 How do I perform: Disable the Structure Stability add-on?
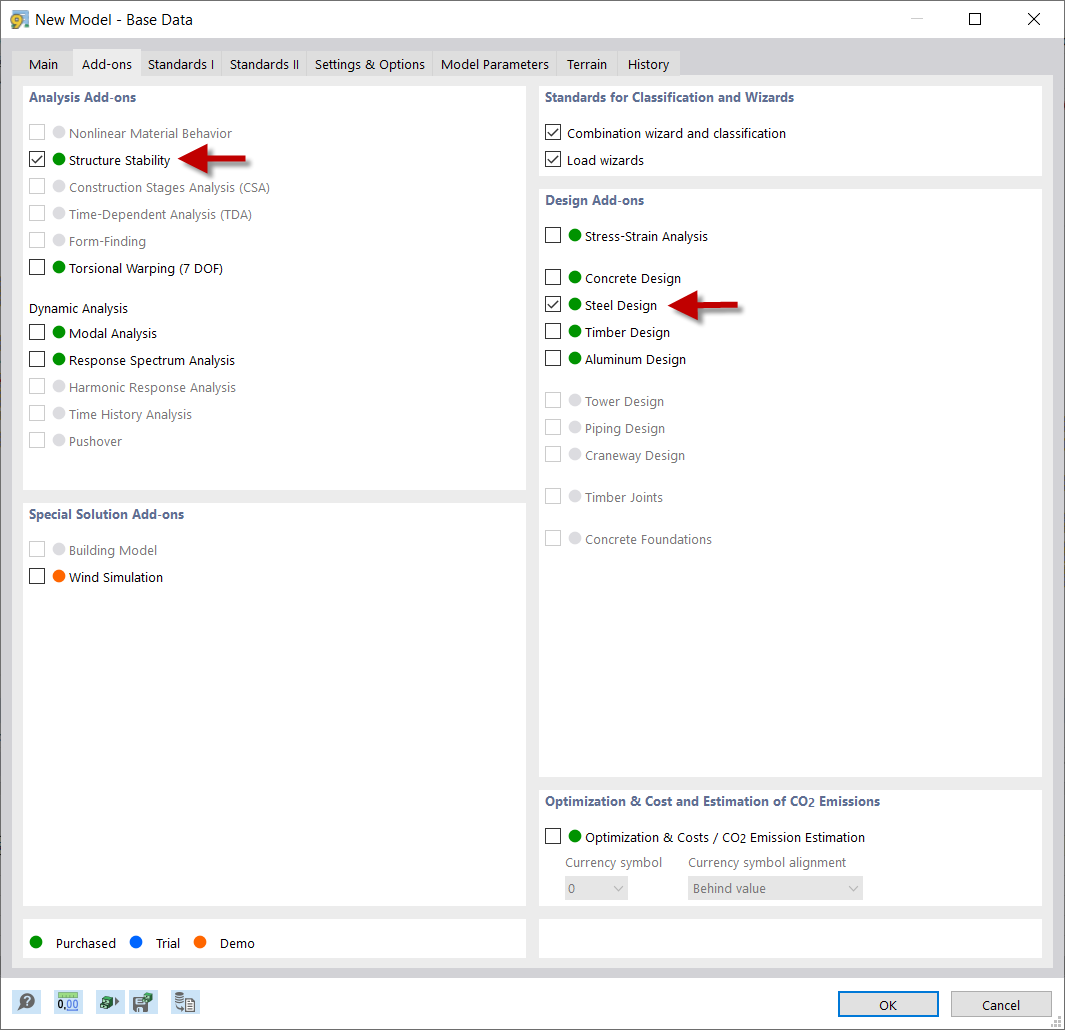[x=37, y=159]
